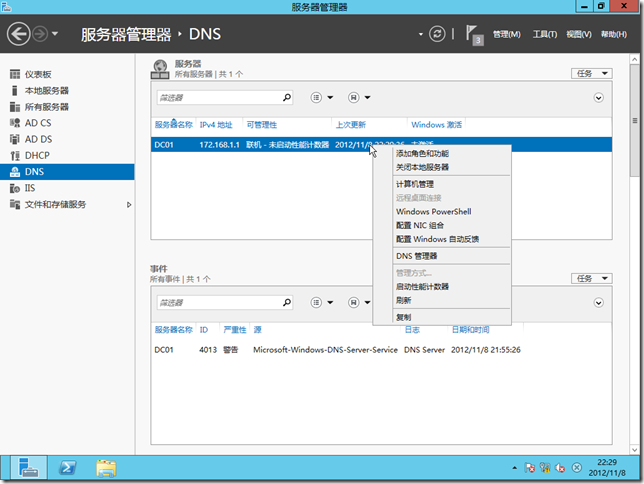The height and width of the screenshot is (484, 644).
Task: Open the 视图(V) menu
Action: tap(579, 35)
